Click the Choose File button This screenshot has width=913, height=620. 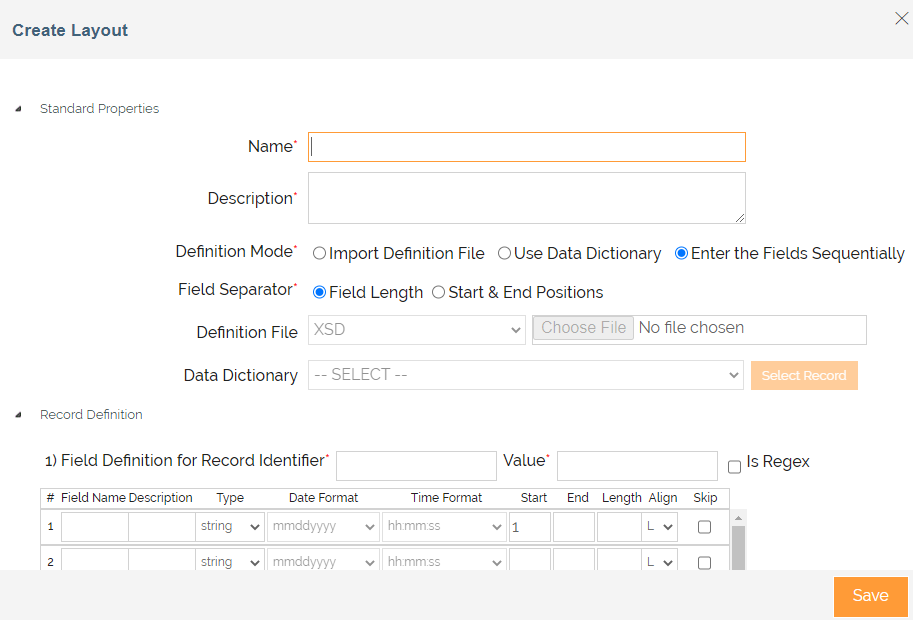coord(583,328)
